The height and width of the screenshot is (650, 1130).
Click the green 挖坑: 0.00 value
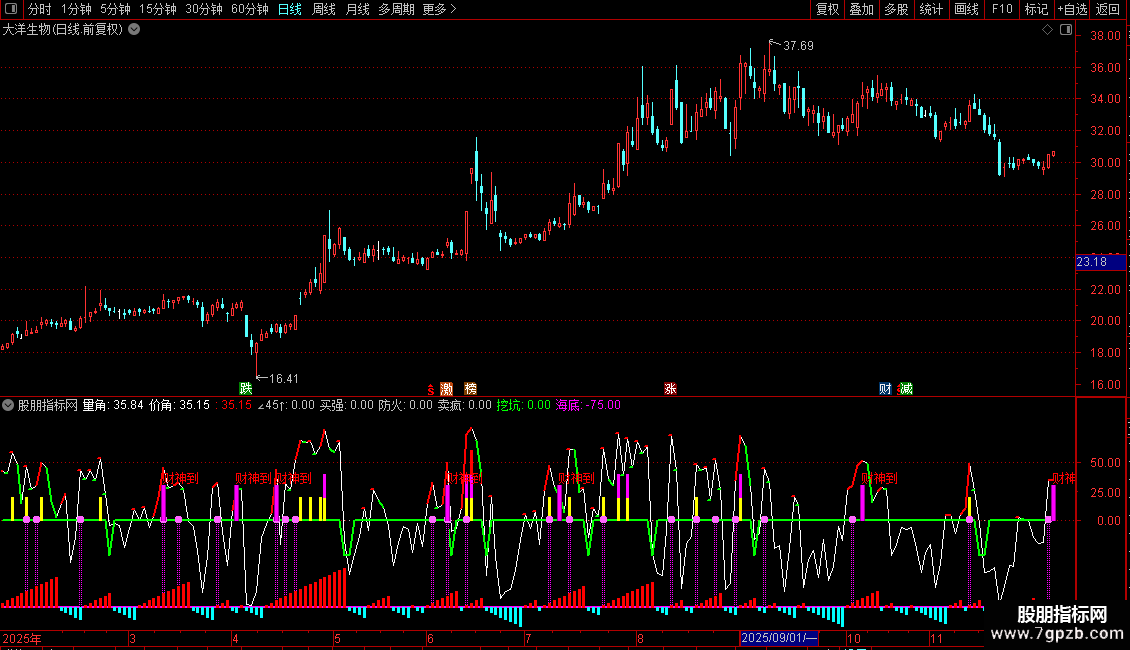(523, 405)
